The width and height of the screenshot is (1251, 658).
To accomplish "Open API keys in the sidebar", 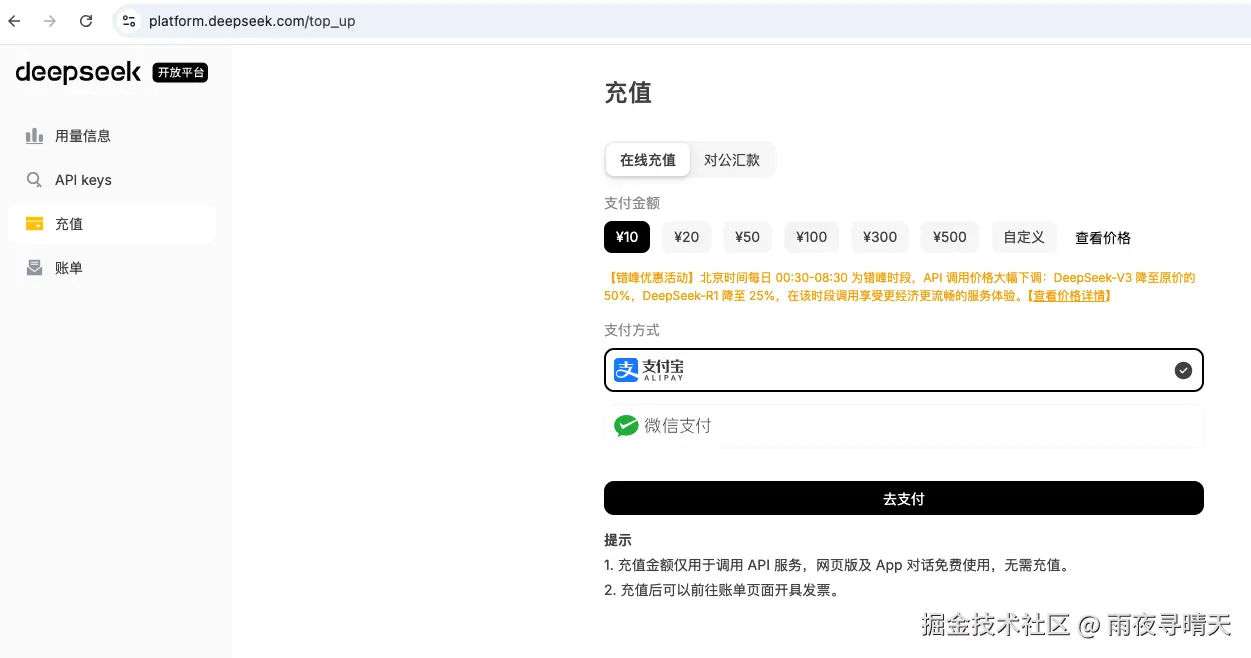I will (x=112, y=180).
